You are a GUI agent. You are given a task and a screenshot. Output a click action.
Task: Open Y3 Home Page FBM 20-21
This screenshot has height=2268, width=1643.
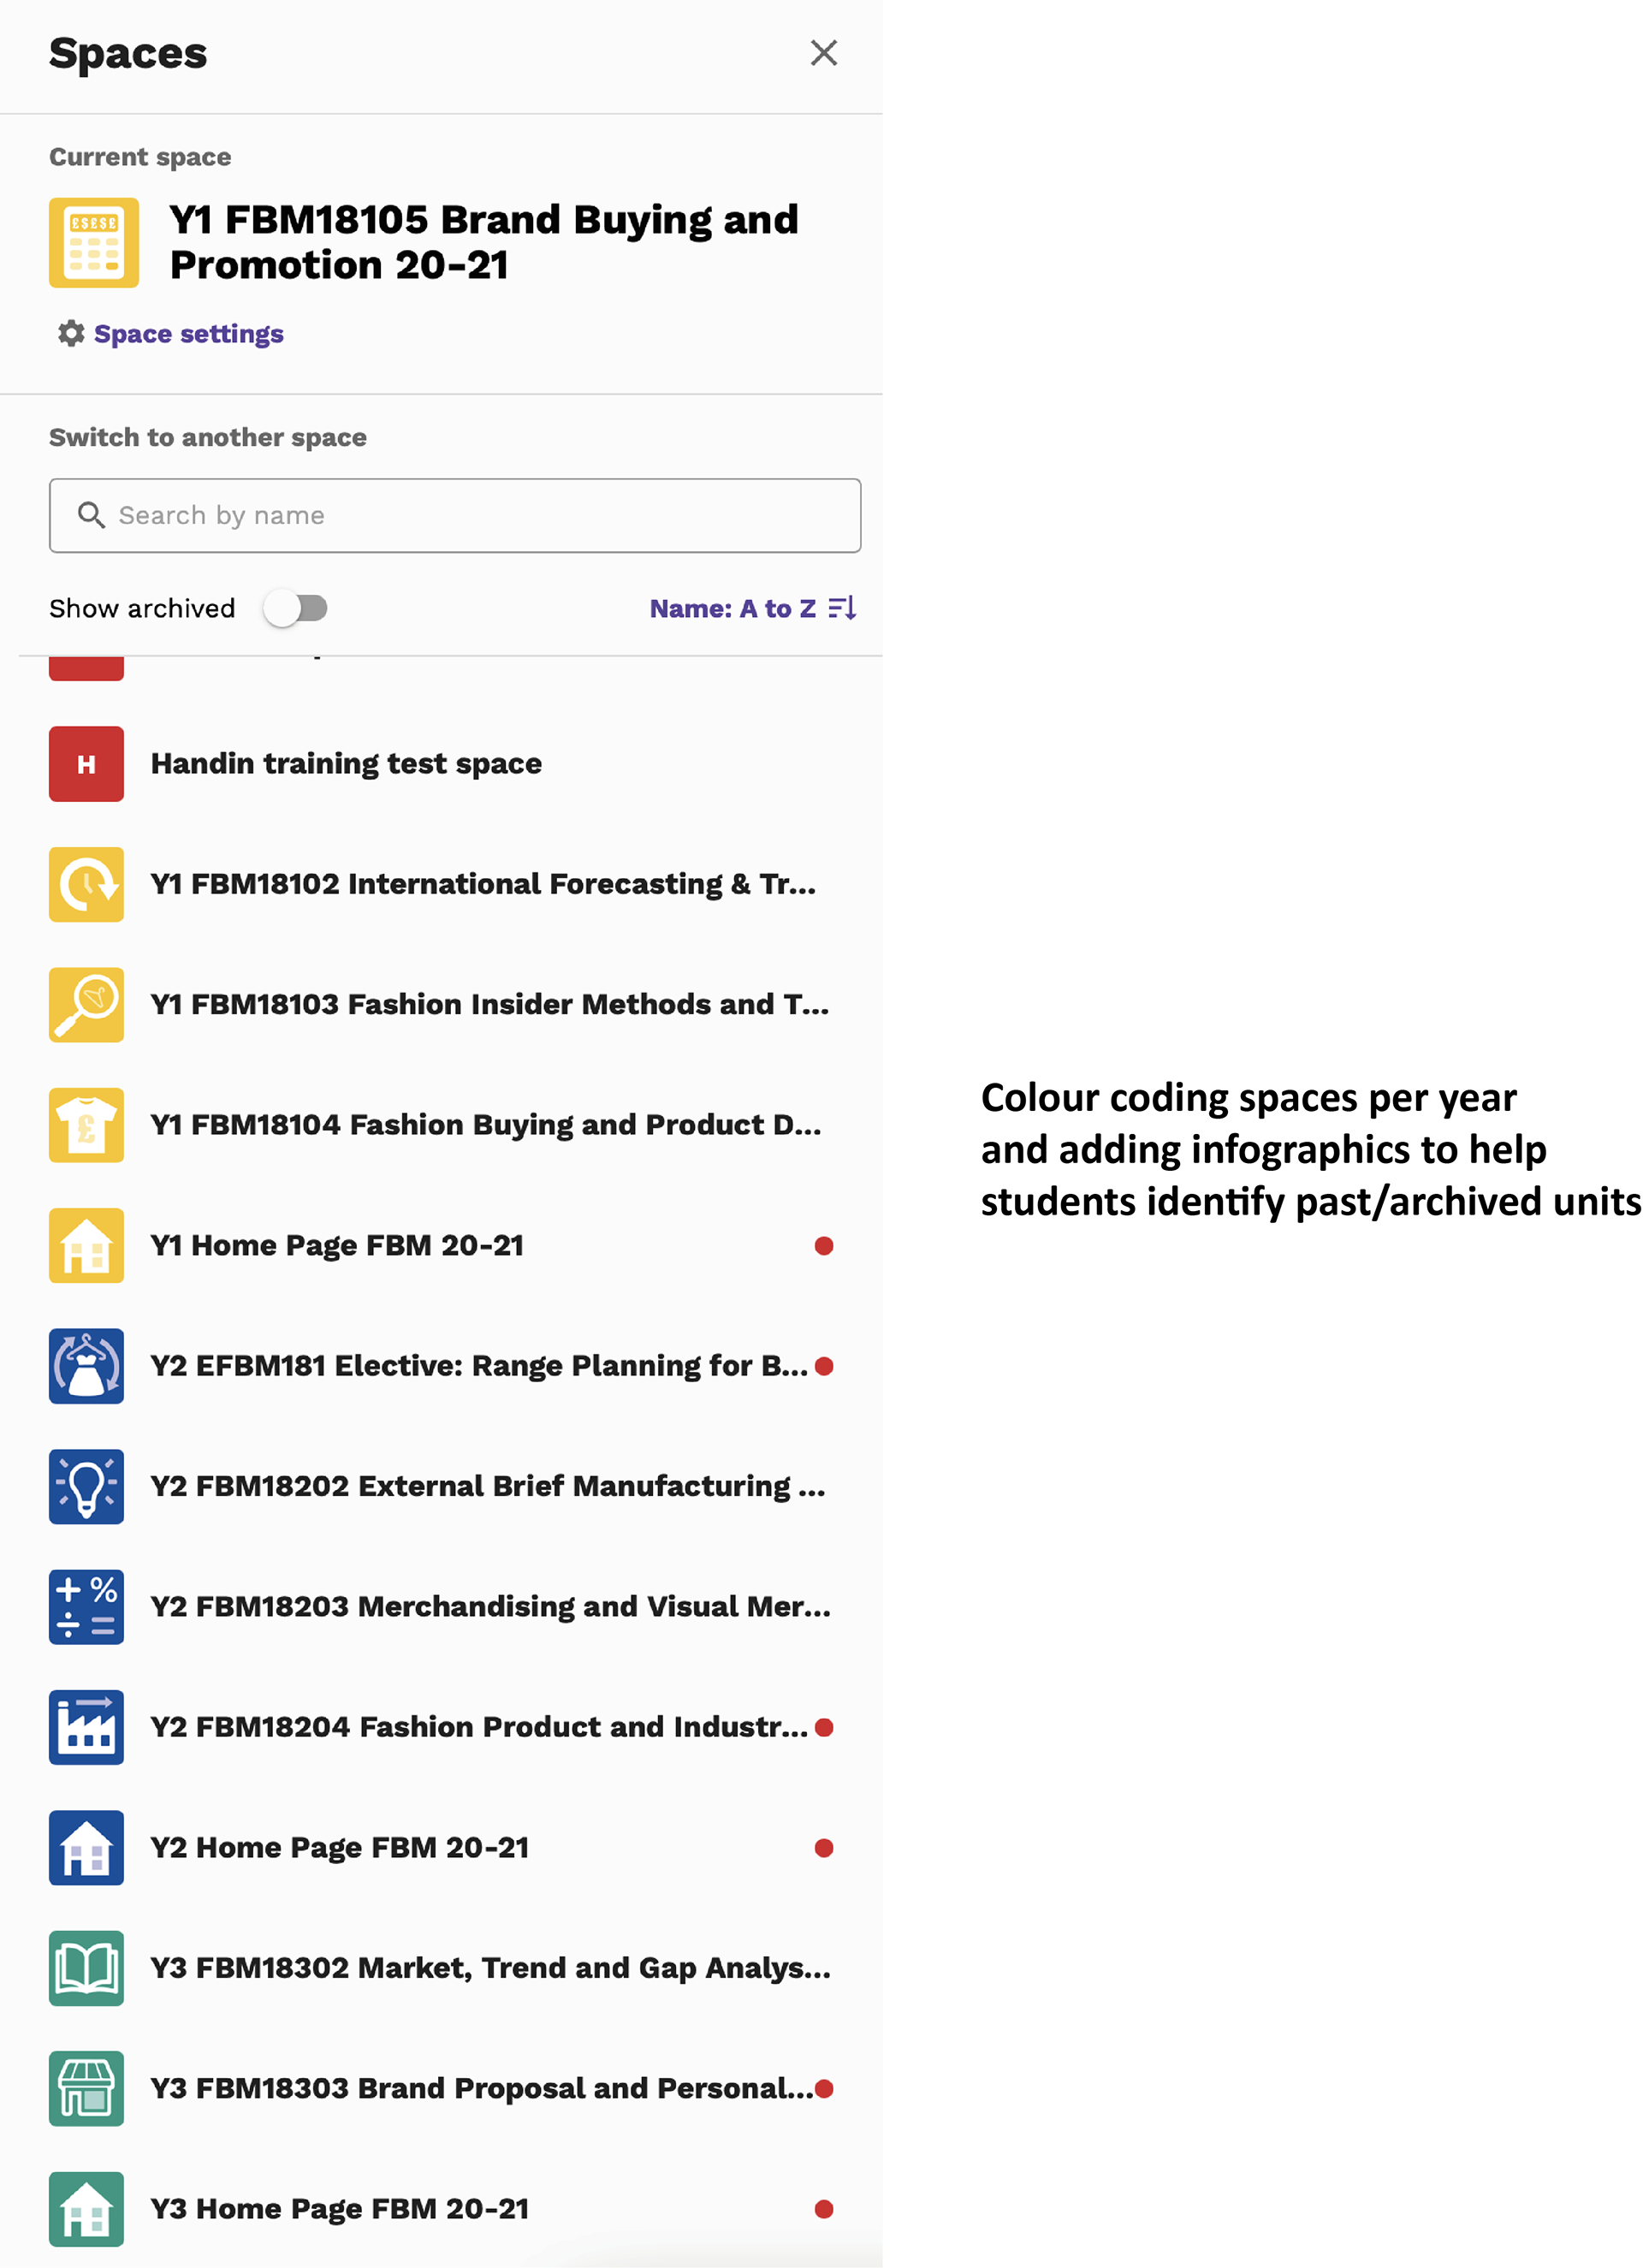tap(340, 2209)
